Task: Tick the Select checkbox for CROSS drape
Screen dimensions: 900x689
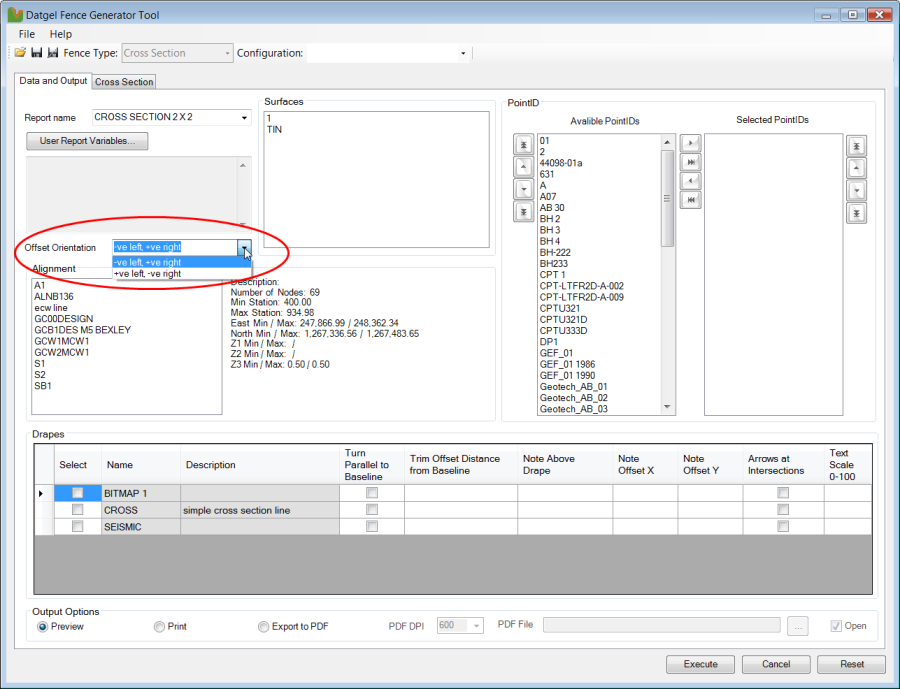Action: (x=77, y=510)
